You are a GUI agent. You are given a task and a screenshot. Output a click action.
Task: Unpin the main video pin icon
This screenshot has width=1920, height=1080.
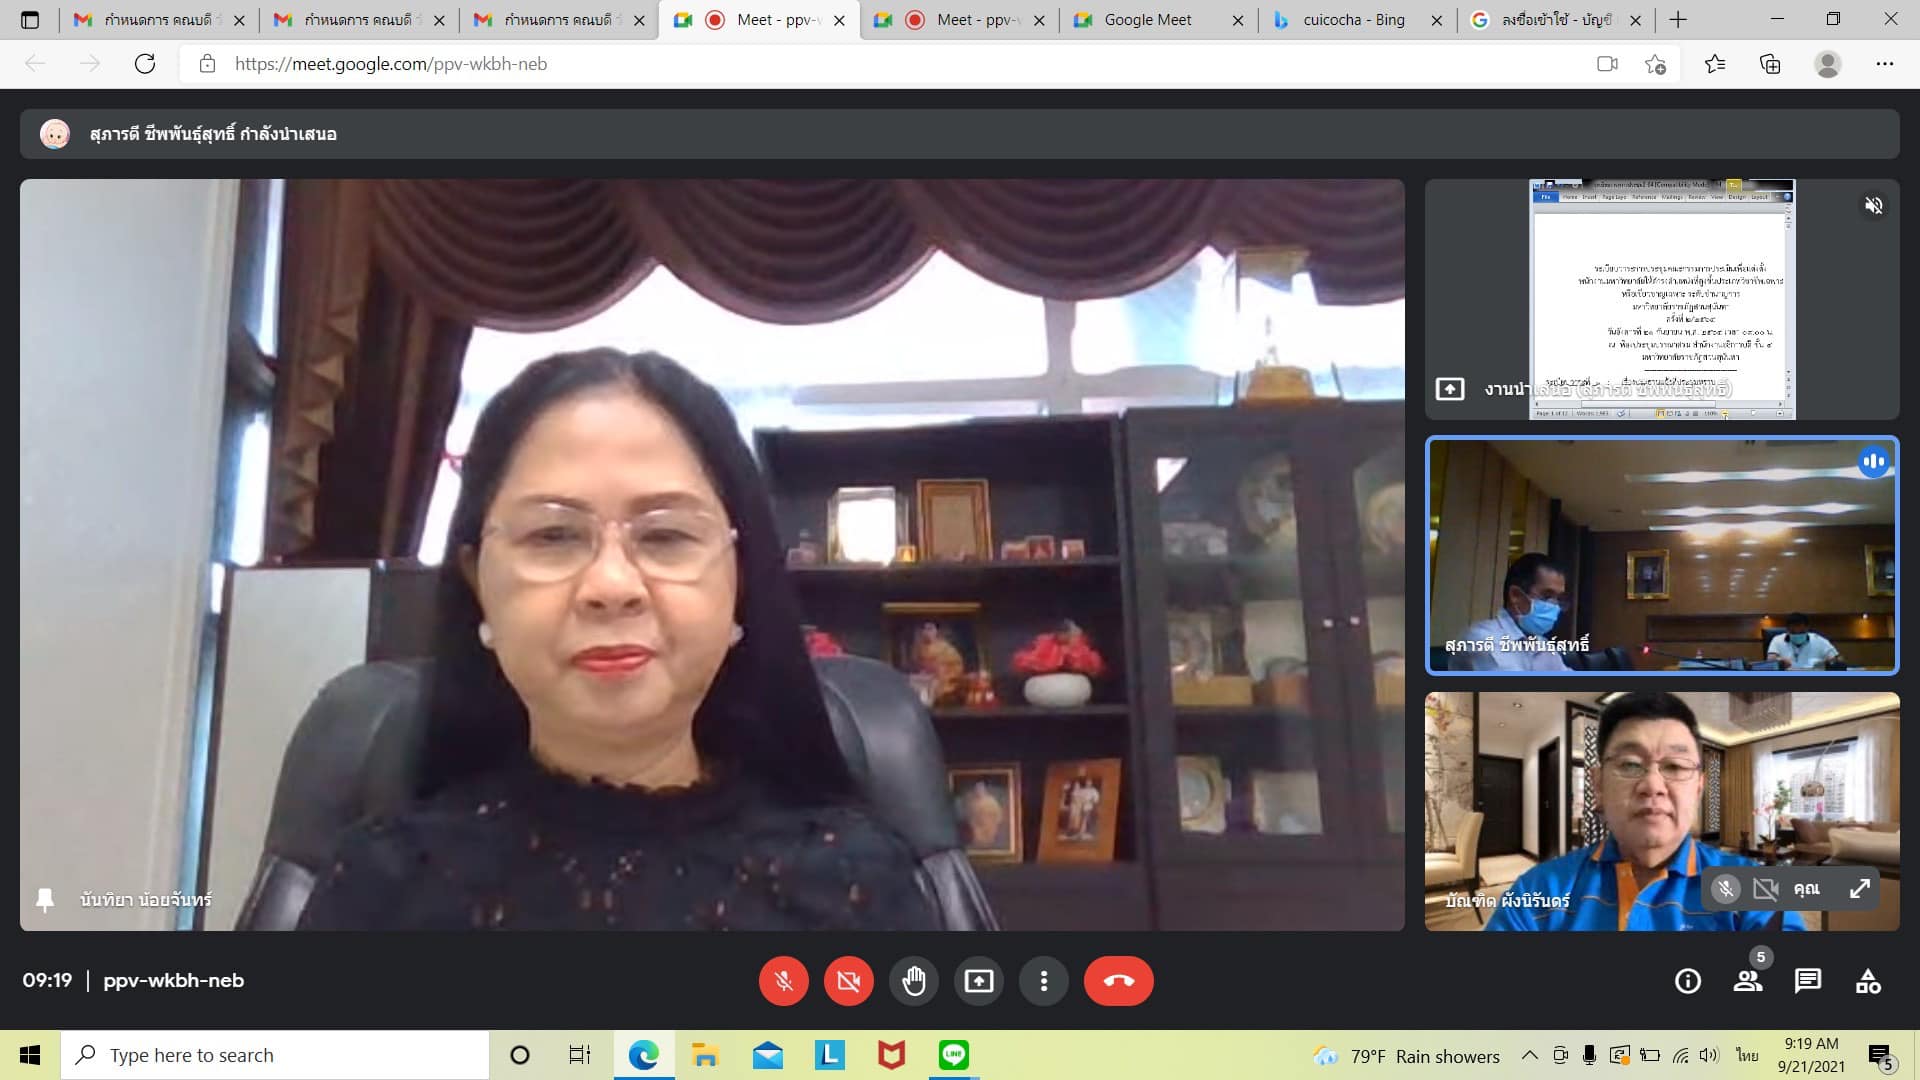coord(45,900)
